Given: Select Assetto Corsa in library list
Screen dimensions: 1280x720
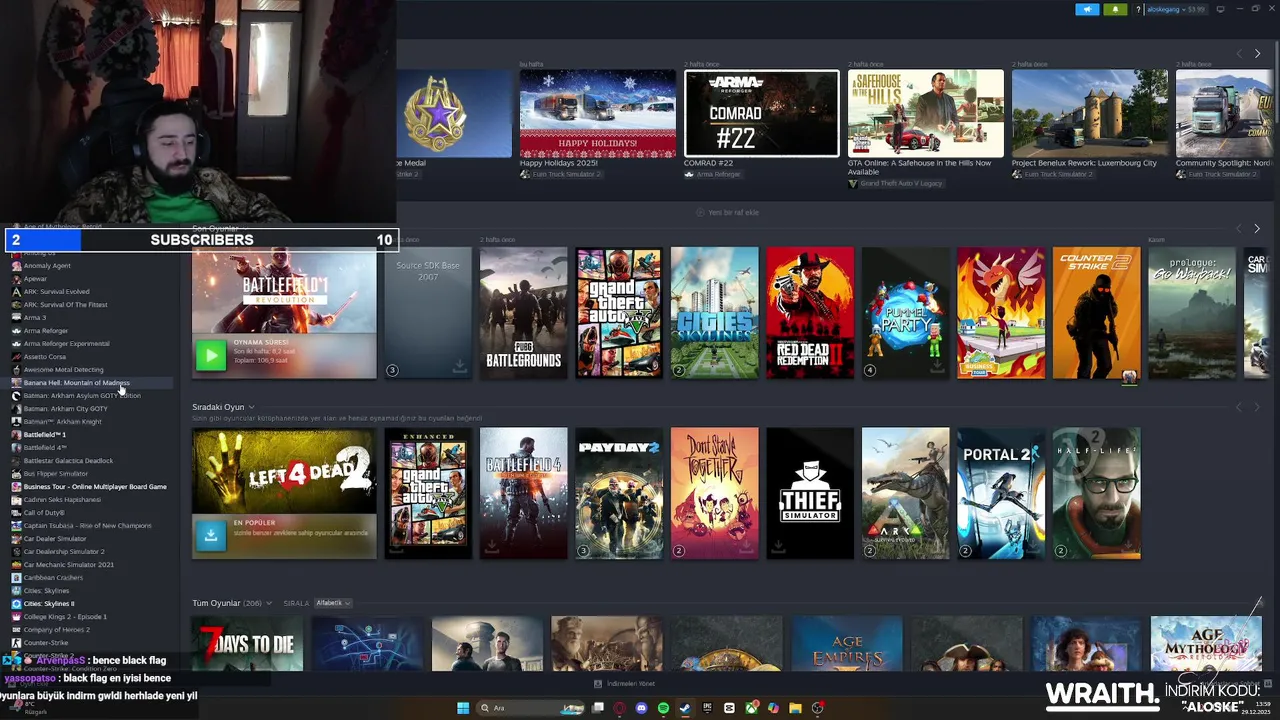Looking at the screenshot, I should (44, 357).
